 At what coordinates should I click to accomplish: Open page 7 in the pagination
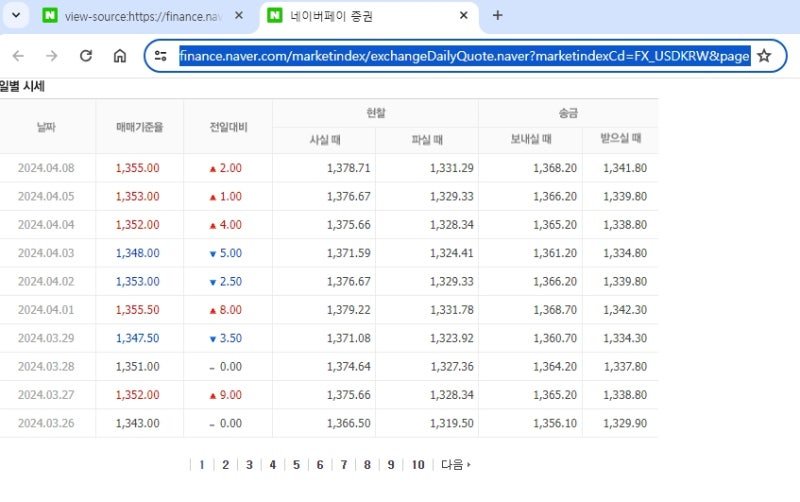(x=344, y=465)
